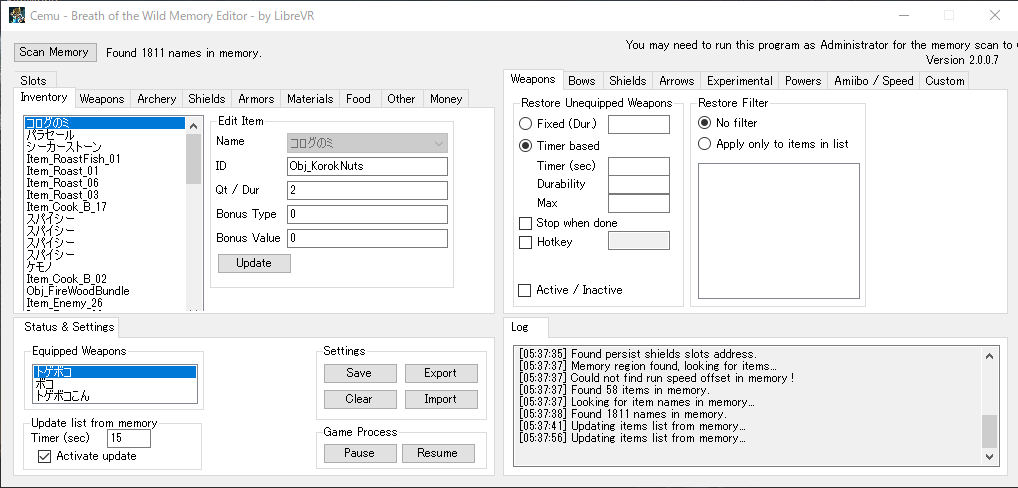This screenshot has width=1018, height=488.
Task: Click the Fixed (Dur.) value field
Action: pos(638,124)
